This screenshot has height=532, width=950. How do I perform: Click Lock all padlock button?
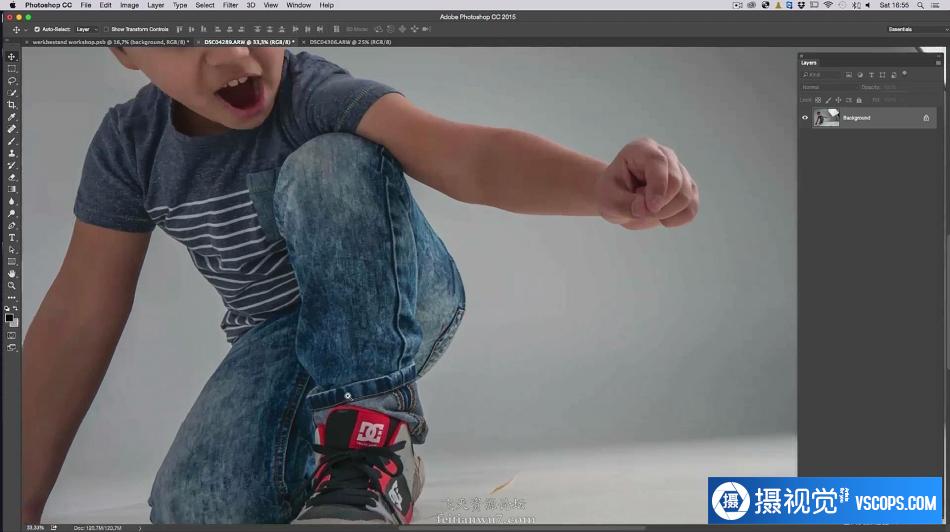[x=859, y=100]
